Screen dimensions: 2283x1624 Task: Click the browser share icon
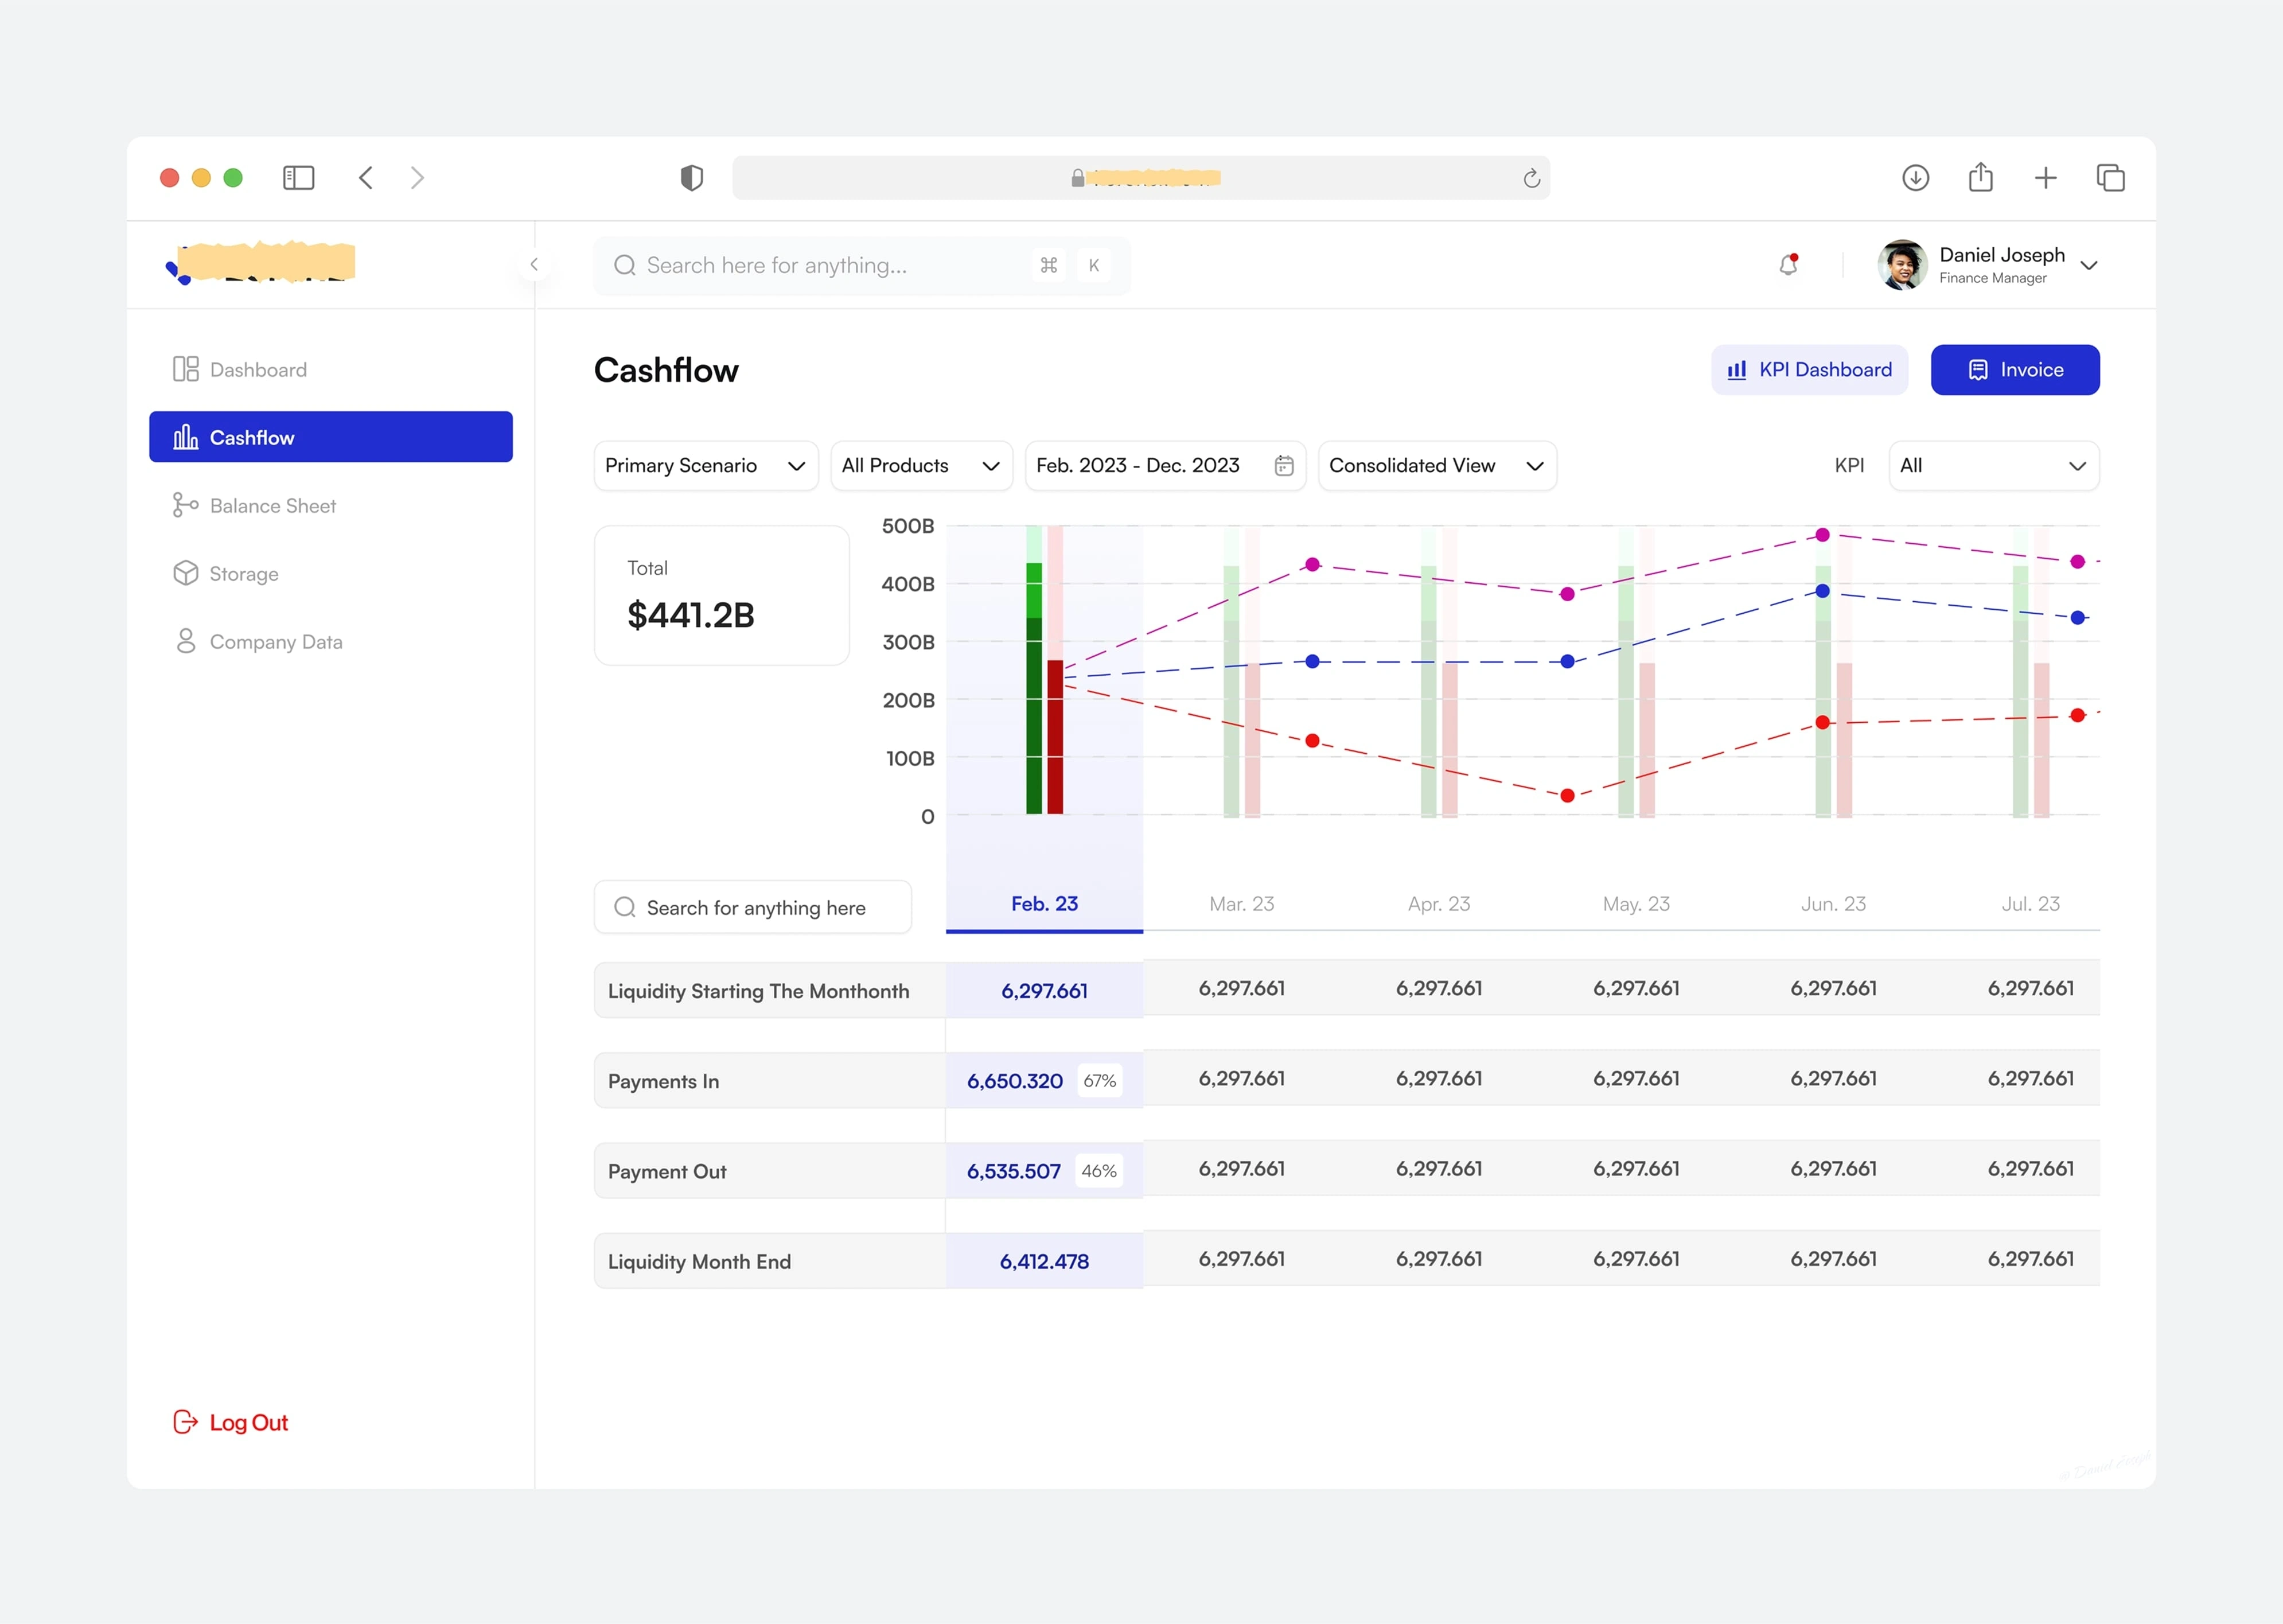click(x=1980, y=178)
